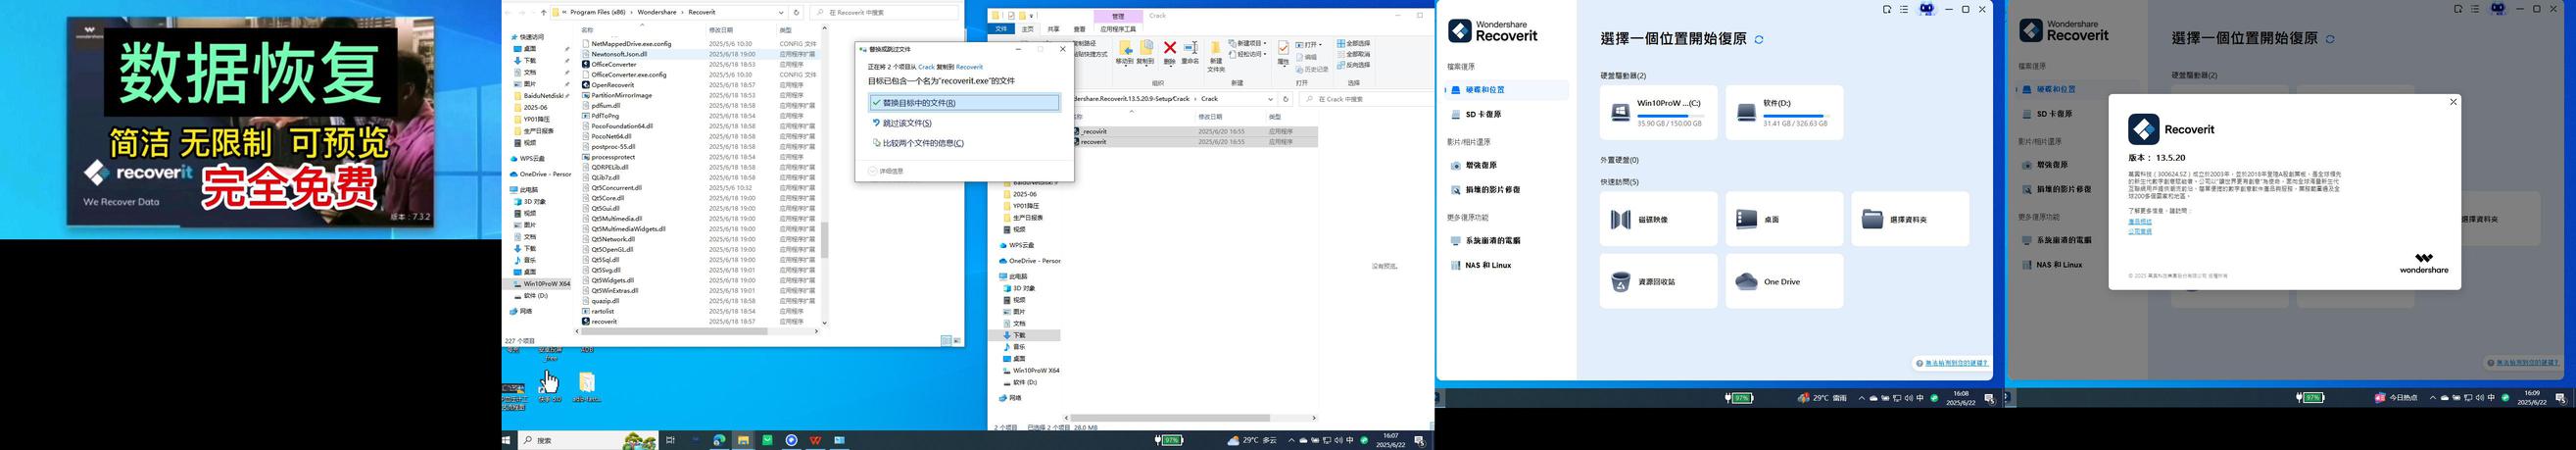Choose Replace the file in destination (替换目标中的文件)
This screenshot has width=2576, height=450.
pyautogui.click(x=964, y=102)
